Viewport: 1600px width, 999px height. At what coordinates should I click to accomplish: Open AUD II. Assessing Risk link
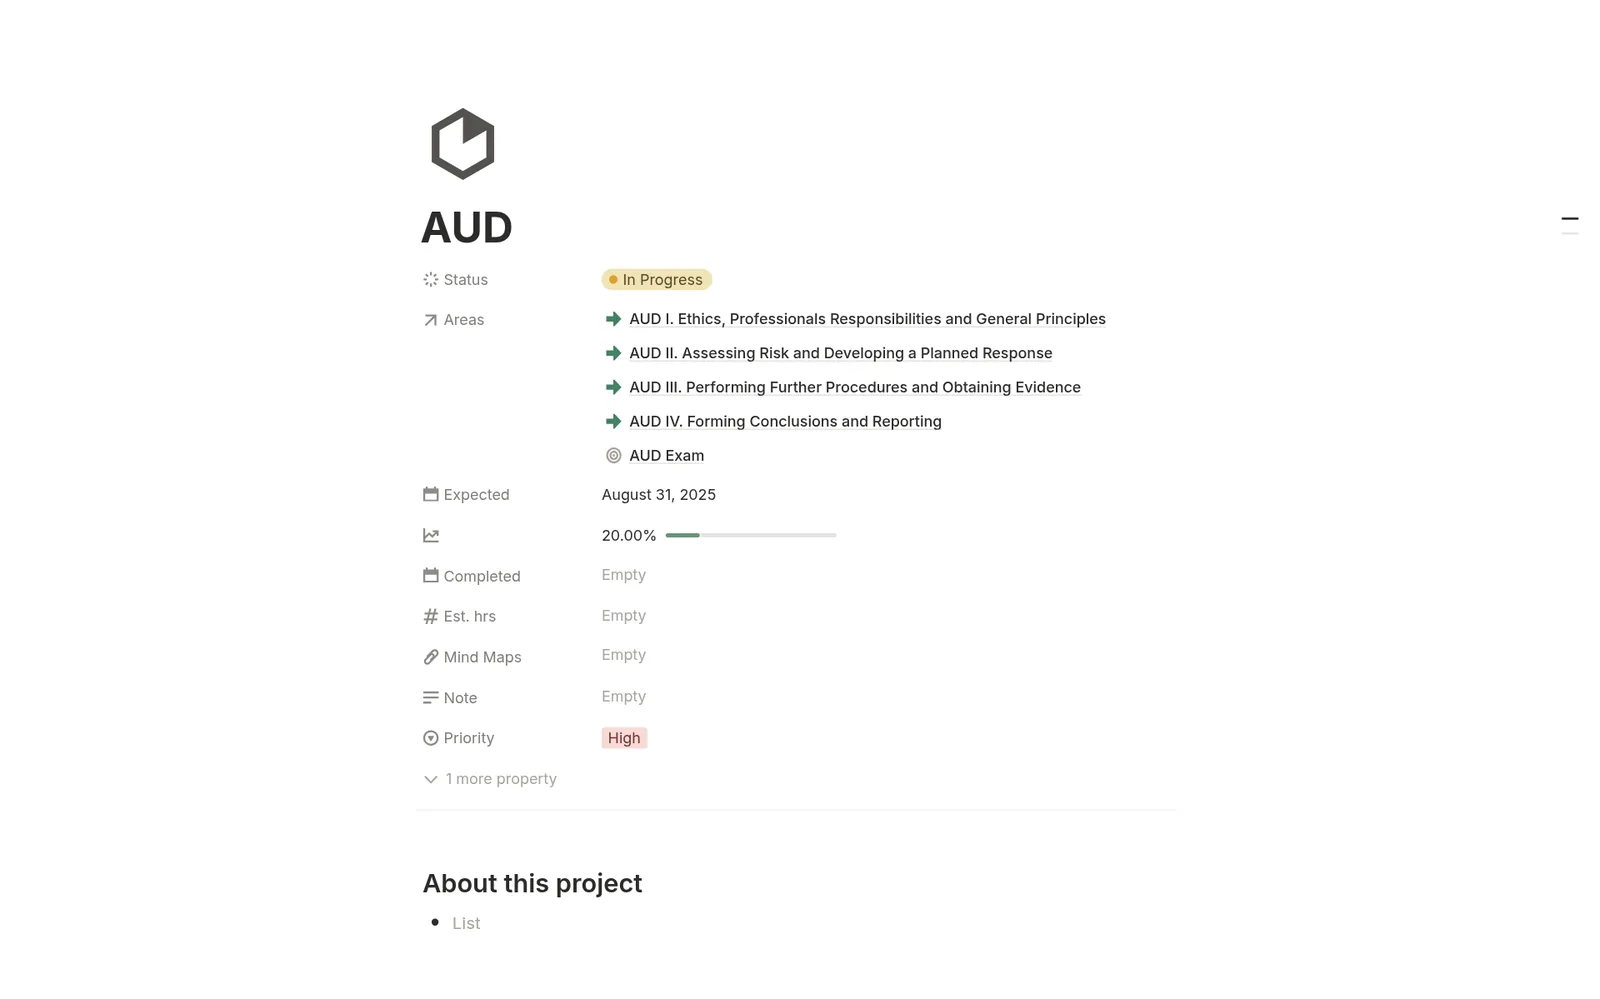pyautogui.click(x=841, y=353)
